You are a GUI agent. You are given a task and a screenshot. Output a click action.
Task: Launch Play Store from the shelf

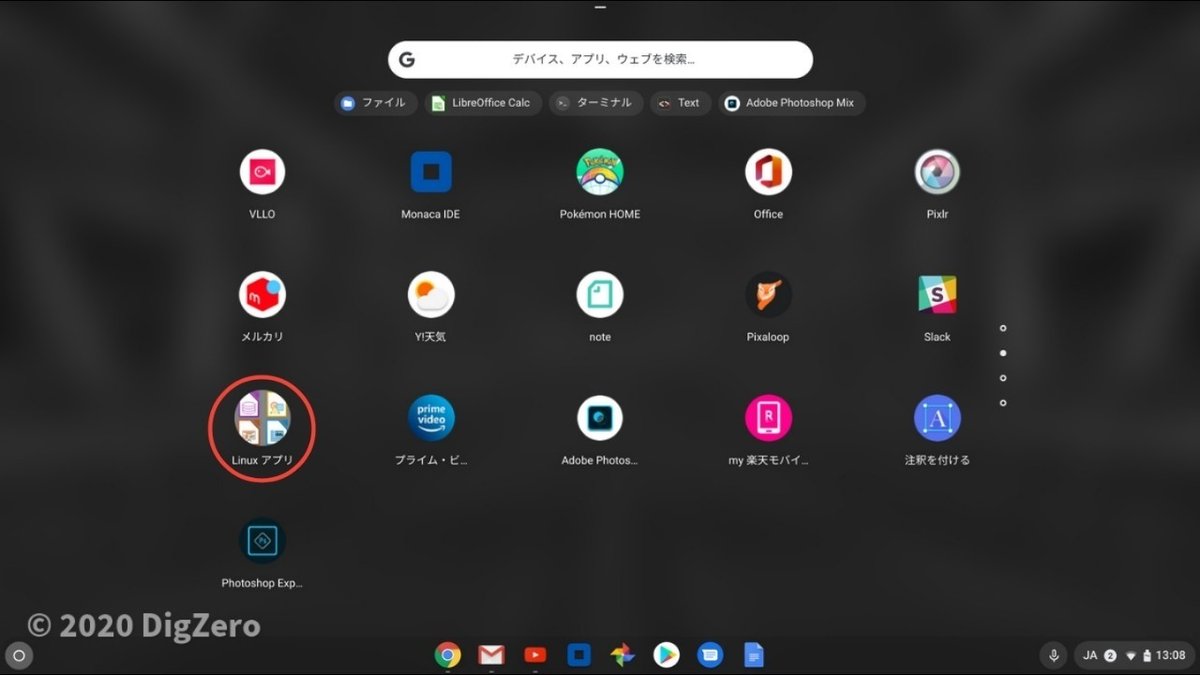pyautogui.click(x=666, y=655)
